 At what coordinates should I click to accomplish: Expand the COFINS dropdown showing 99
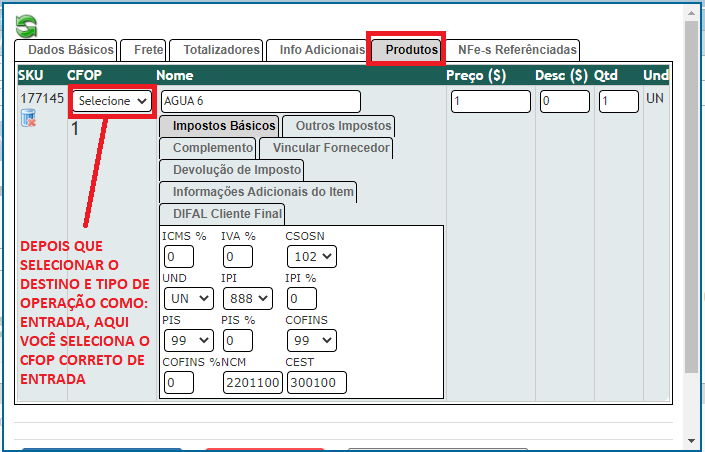pos(312,340)
